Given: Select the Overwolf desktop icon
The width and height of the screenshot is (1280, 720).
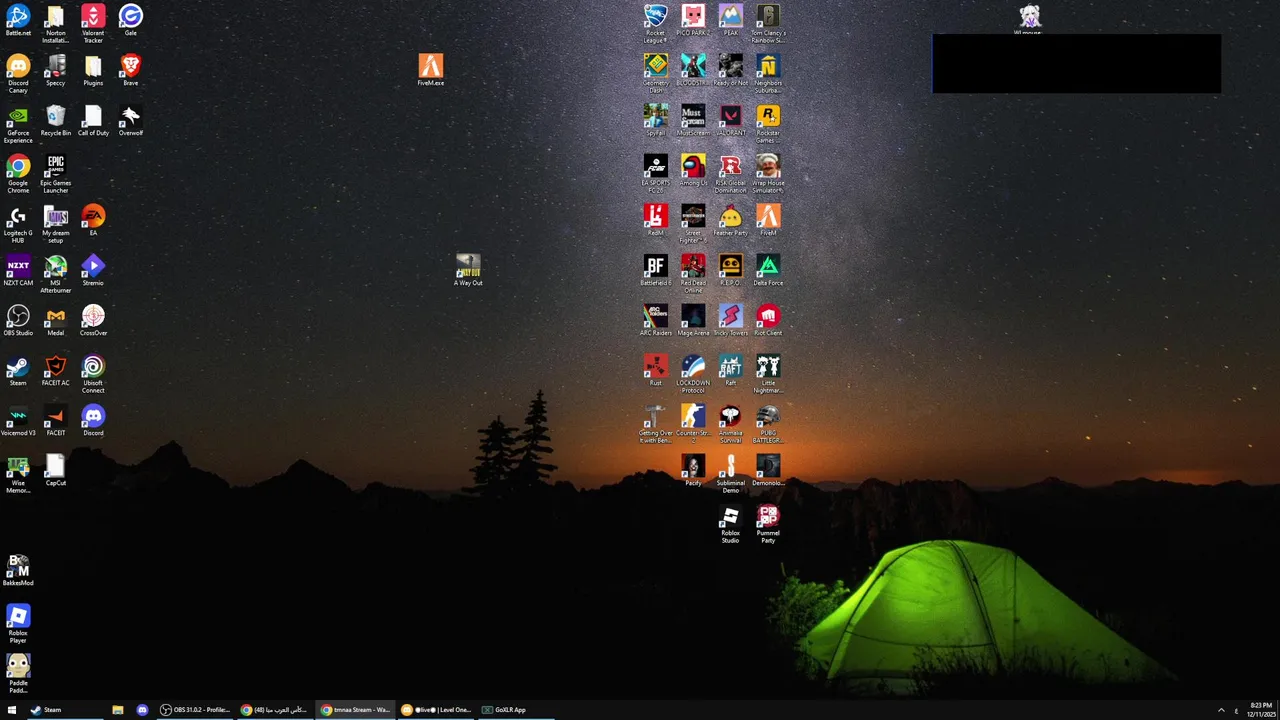Looking at the screenshot, I should pyautogui.click(x=130, y=120).
